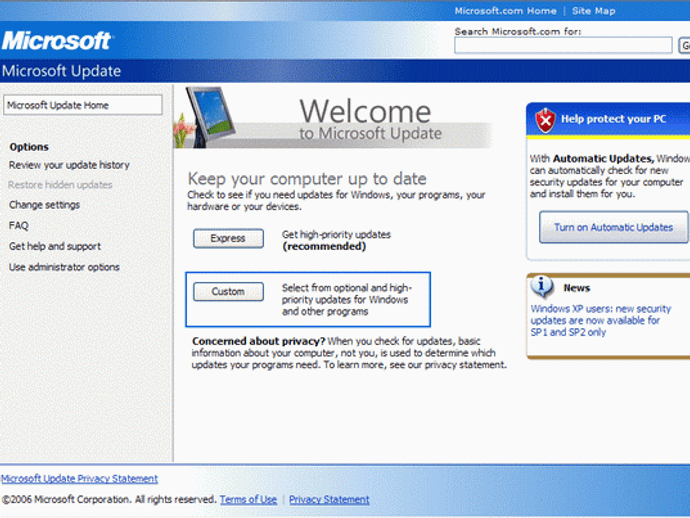Click the Welcome to Microsoft Update heading
This screenshot has width=690, height=518.
(x=370, y=119)
